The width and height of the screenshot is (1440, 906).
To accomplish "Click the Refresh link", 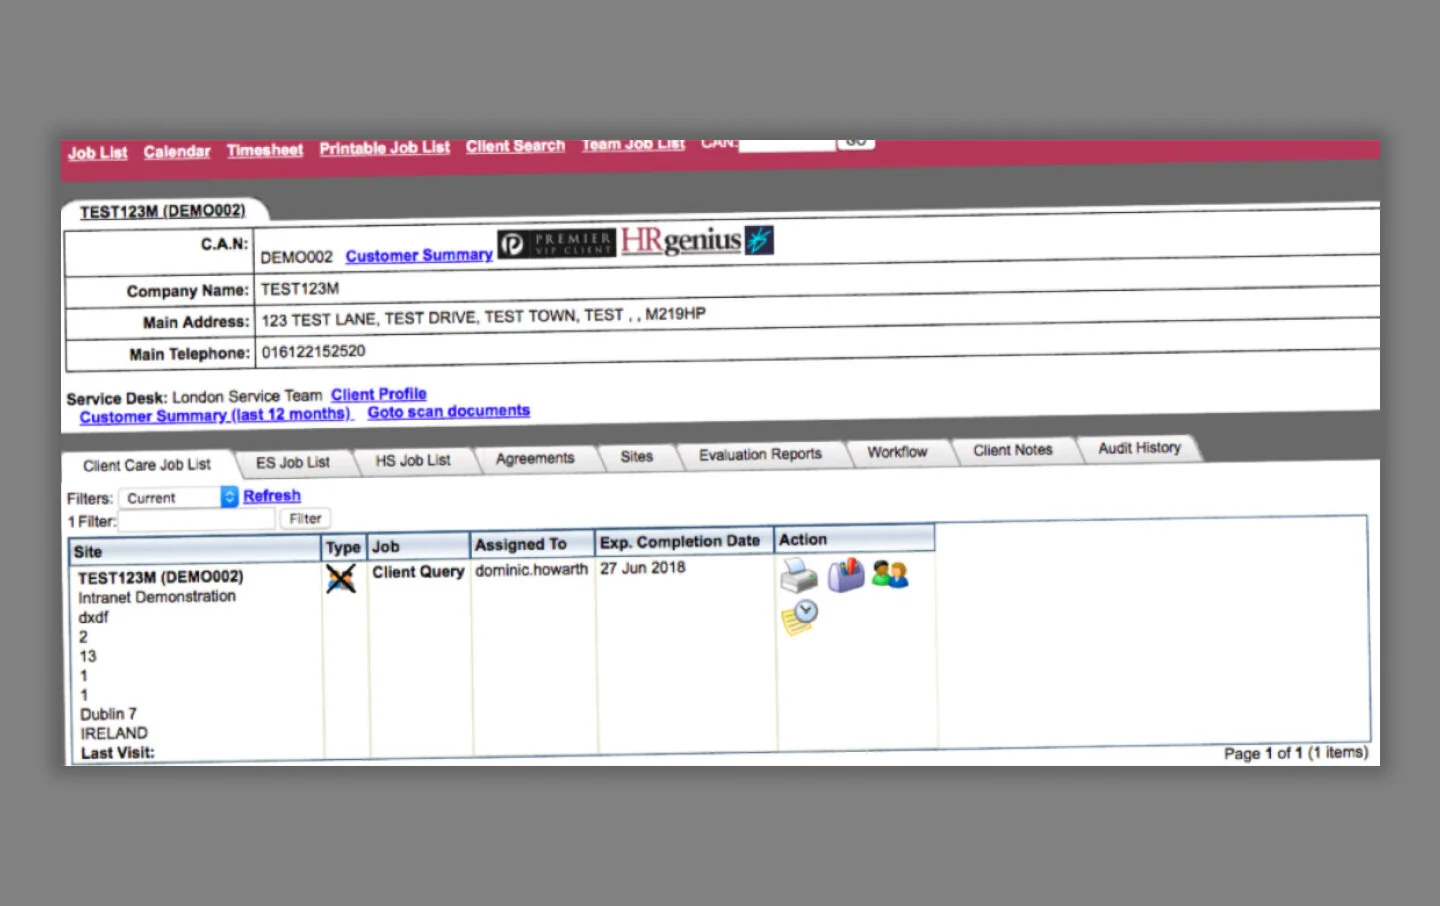I will pyautogui.click(x=272, y=496).
